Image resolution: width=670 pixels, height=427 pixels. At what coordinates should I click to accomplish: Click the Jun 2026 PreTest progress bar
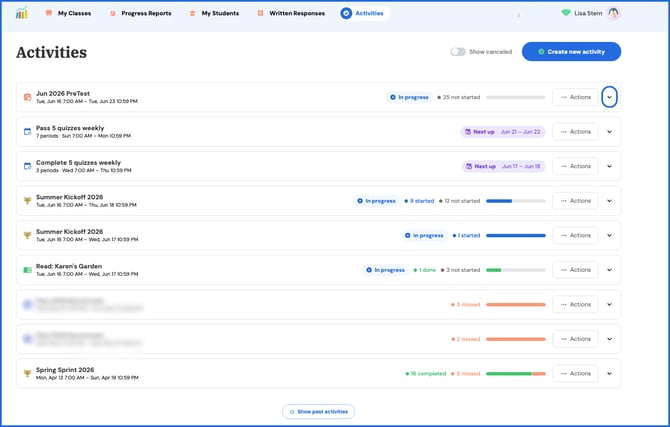(x=516, y=97)
